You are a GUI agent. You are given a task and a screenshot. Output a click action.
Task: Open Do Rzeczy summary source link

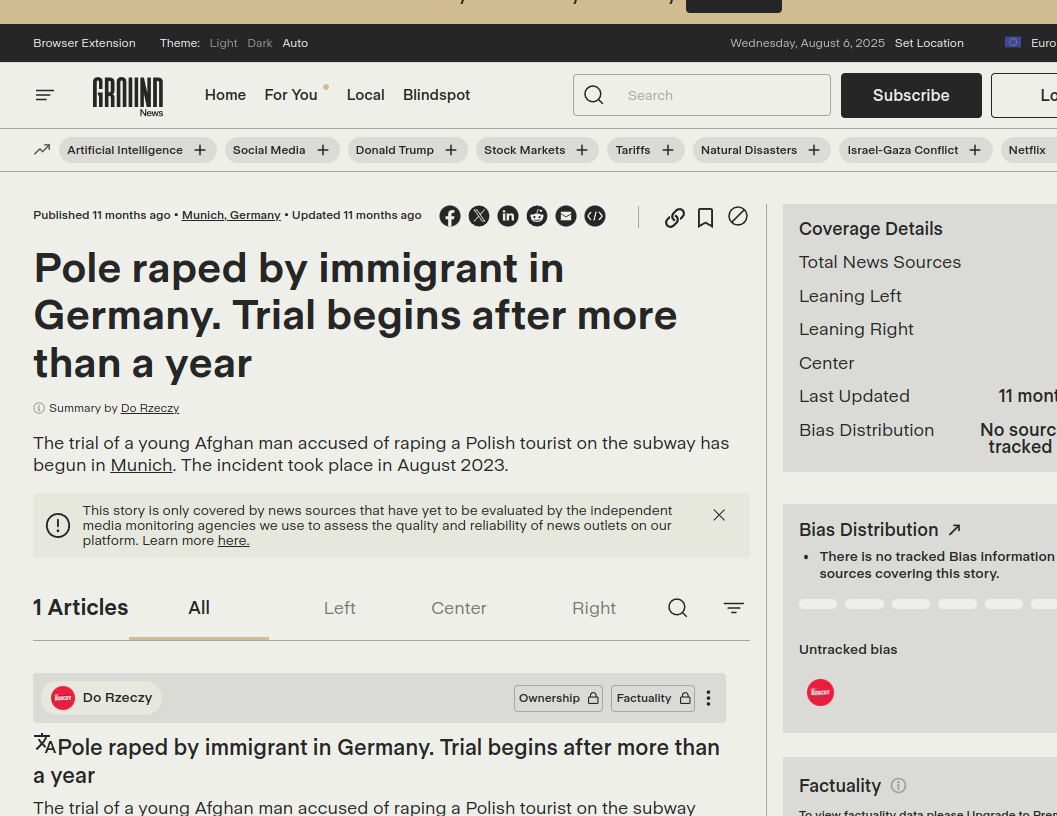[150, 408]
